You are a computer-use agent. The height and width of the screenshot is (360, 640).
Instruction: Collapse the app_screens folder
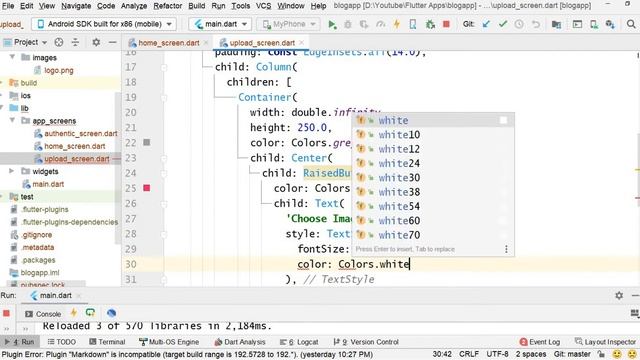(x=12, y=120)
